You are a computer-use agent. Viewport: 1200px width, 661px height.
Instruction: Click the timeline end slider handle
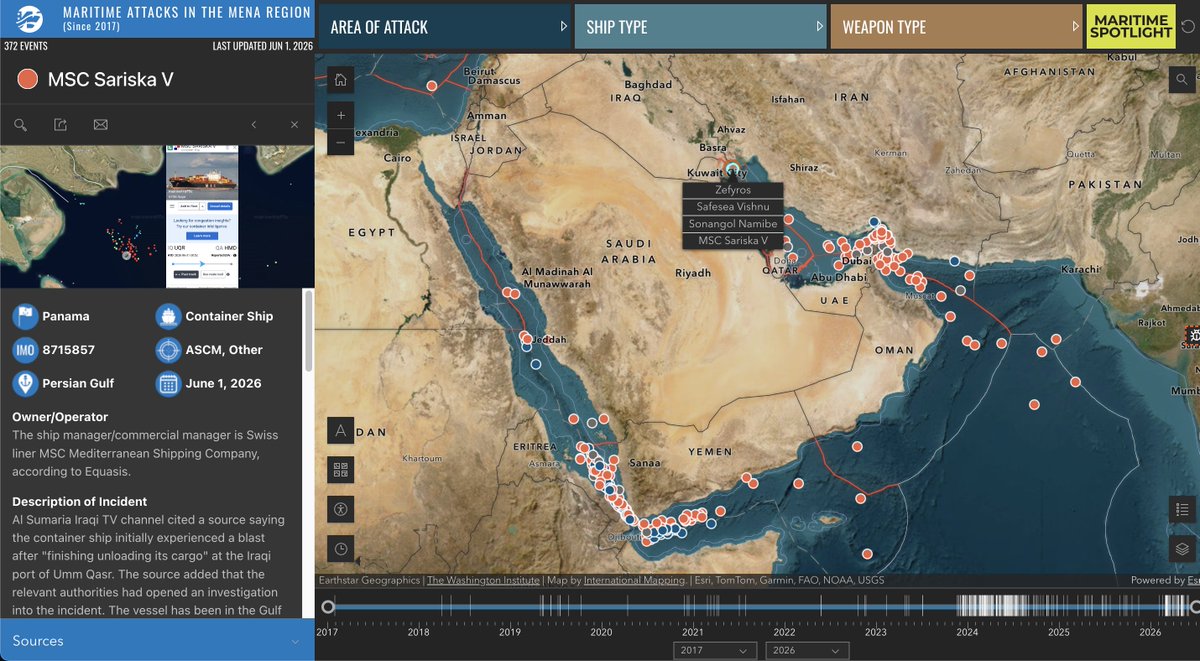point(1194,606)
